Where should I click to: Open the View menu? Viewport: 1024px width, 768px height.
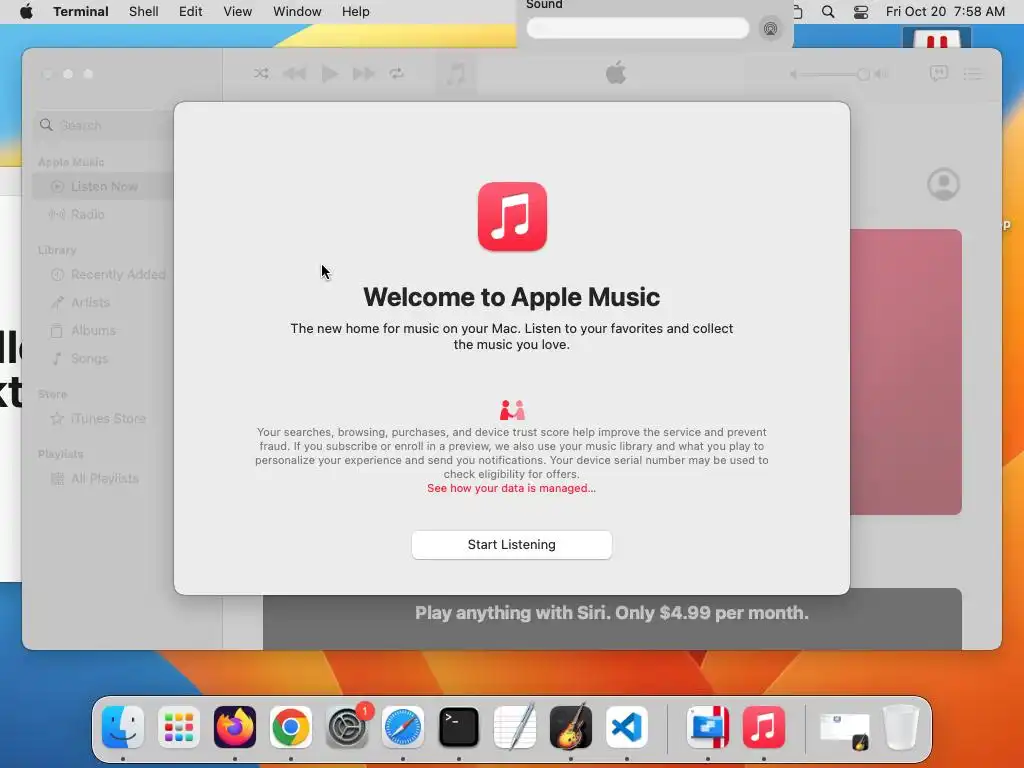pyautogui.click(x=238, y=12)
